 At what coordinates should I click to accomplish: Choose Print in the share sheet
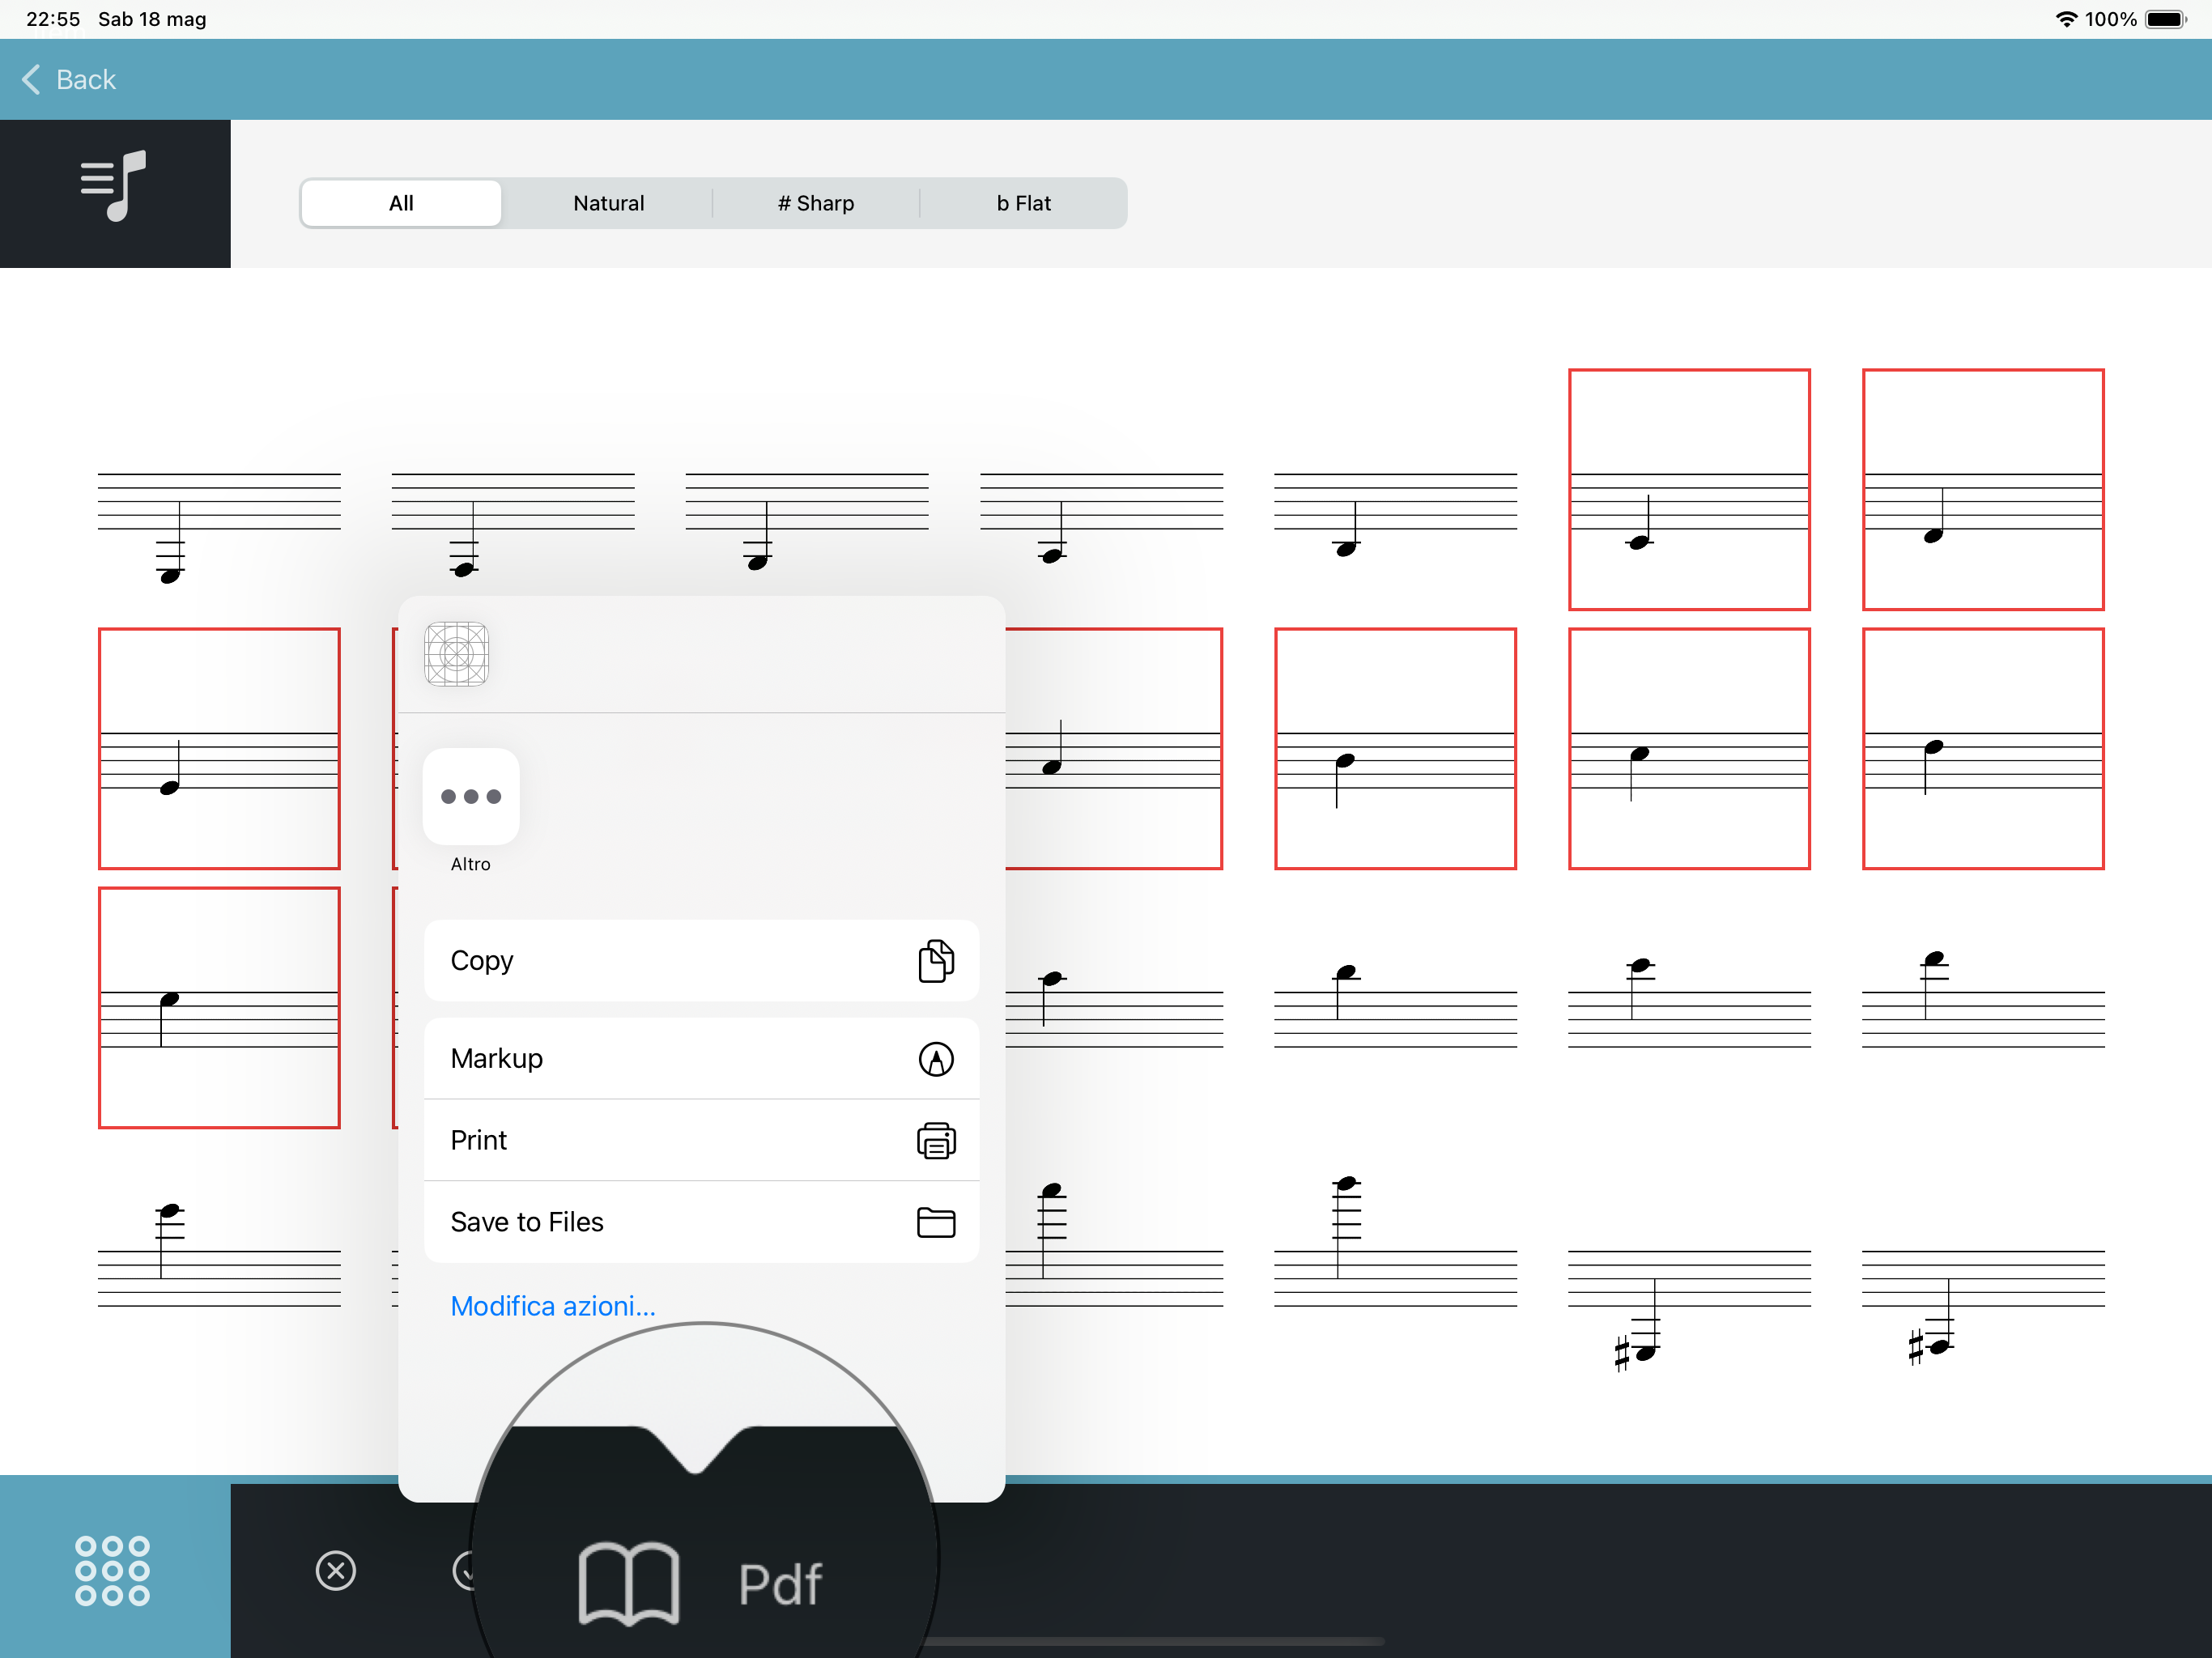tap(701, 1140)
